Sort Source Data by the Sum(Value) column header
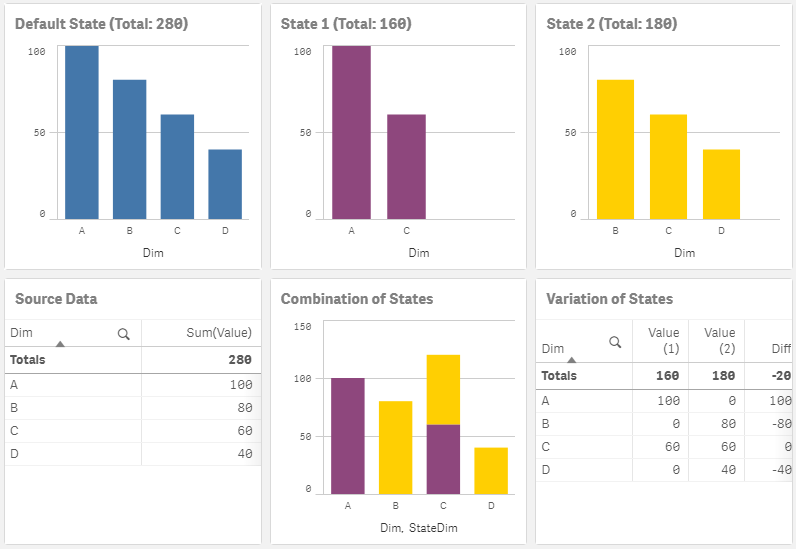The height and width of the screenshot is (549, 796). click(x=222, y=333)
